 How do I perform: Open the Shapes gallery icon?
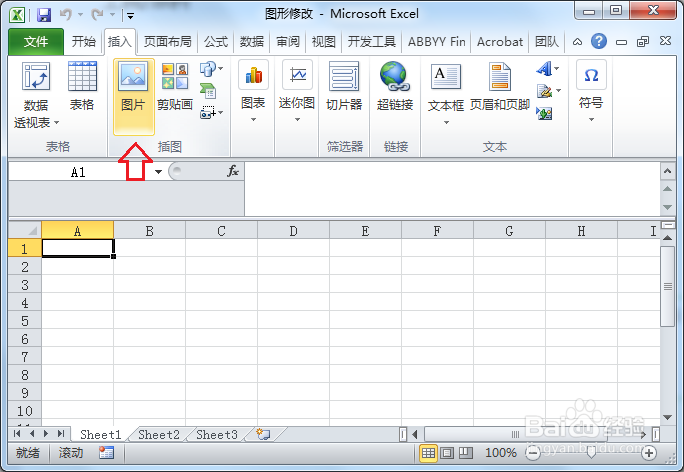click(x=208, y=68)
